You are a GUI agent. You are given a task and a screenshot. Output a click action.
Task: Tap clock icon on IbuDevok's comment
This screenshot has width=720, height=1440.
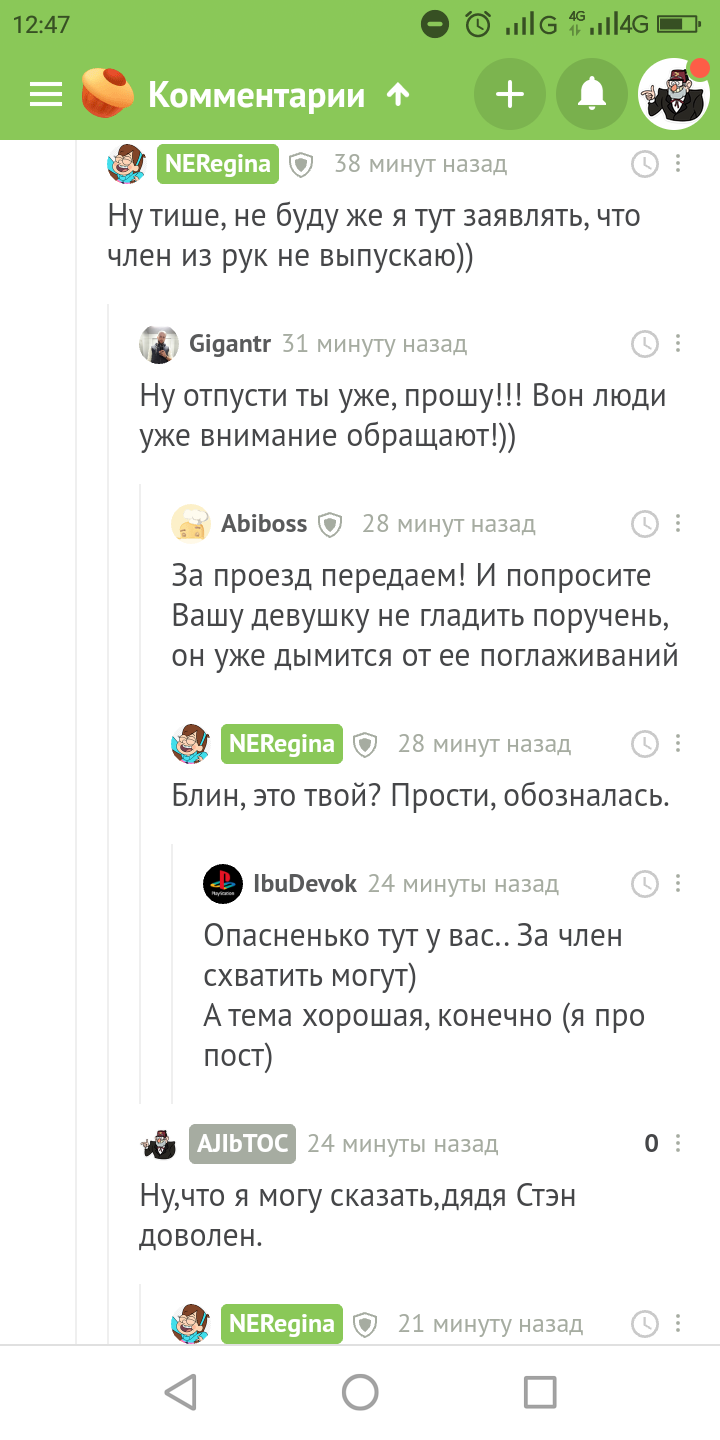click(645, 884)
